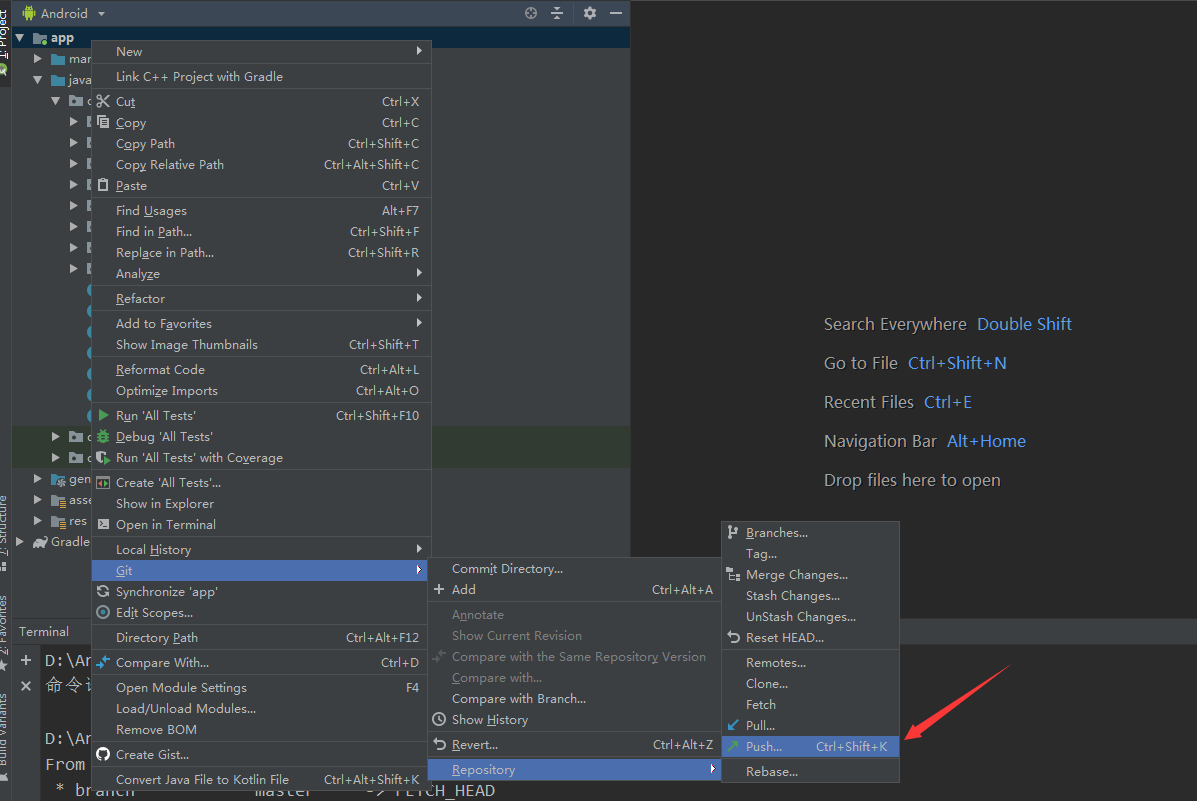This screenshot has height=801, width=1197.
Task: Select Remove BOM
Action: pyautogui.click(x=261, y=729)
